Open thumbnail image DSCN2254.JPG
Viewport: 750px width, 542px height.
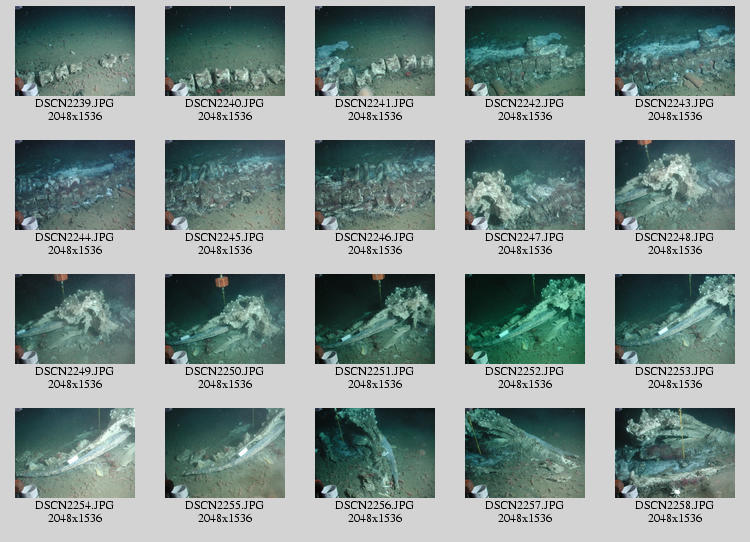pos(75,453)
